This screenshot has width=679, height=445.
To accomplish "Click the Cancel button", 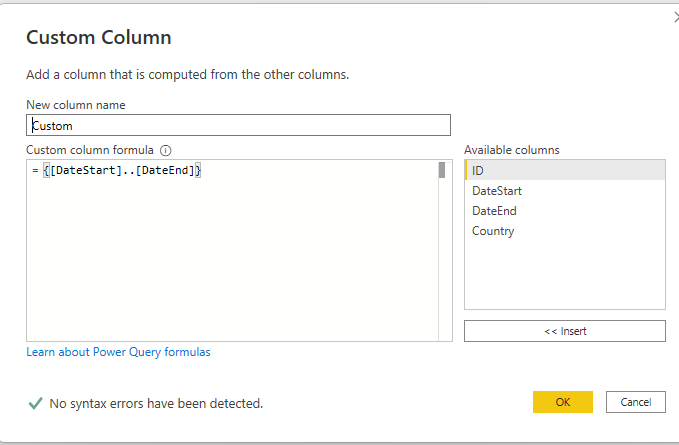I will click(635, 402).
